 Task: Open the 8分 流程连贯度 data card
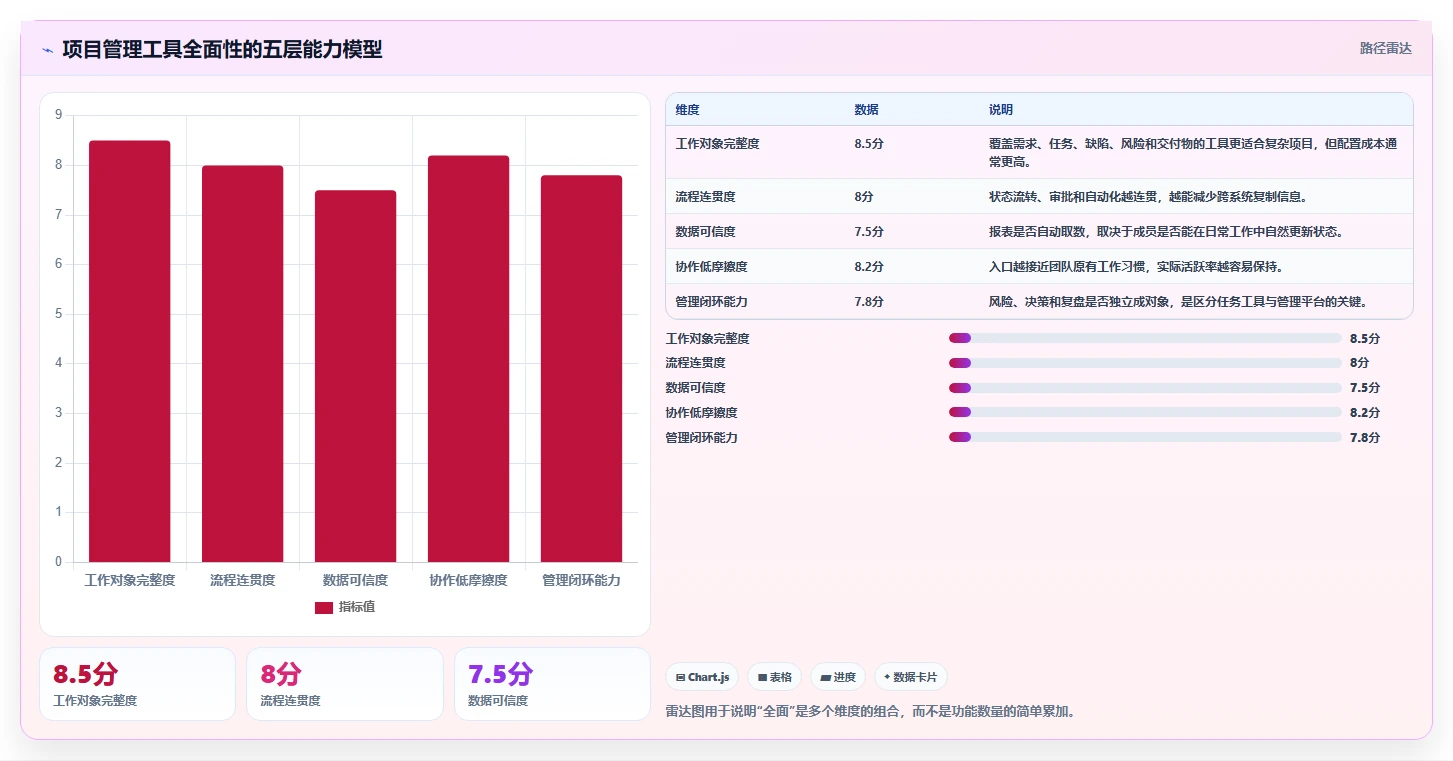[344, 684]
